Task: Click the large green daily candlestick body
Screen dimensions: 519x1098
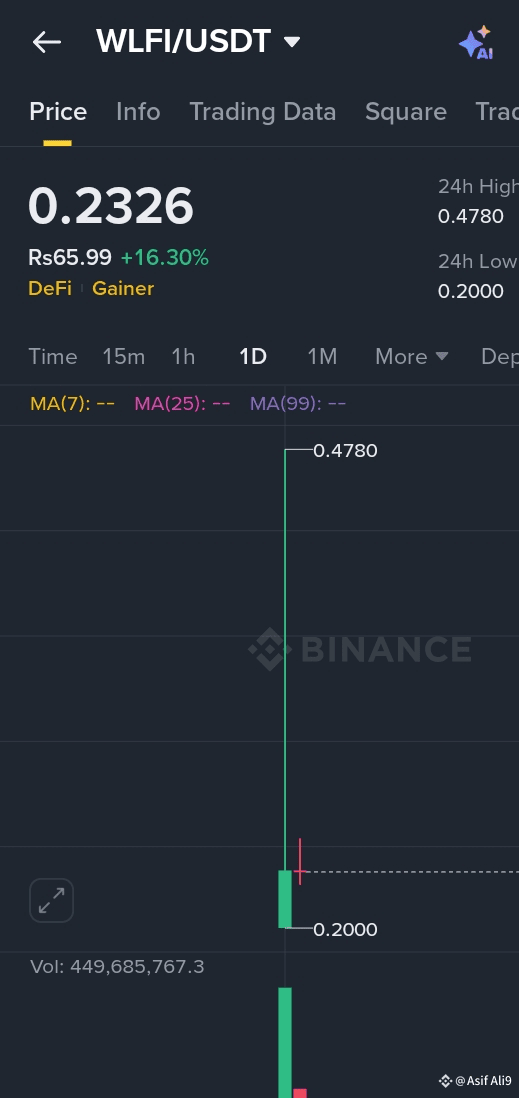Action: [x=285, y=899]
